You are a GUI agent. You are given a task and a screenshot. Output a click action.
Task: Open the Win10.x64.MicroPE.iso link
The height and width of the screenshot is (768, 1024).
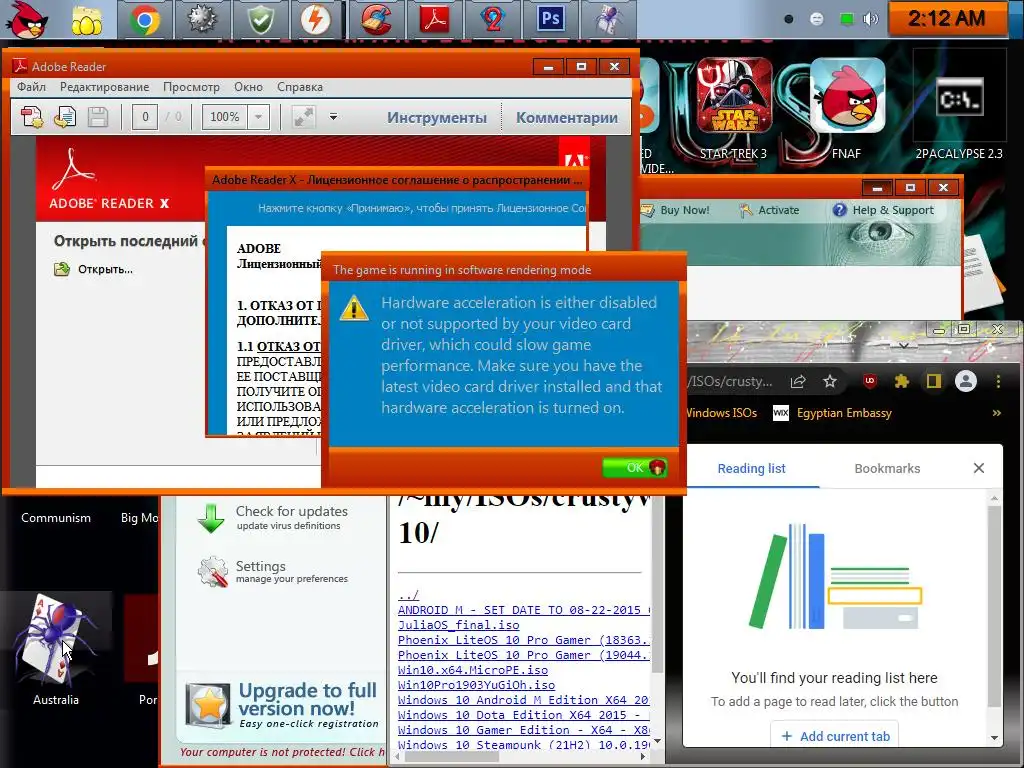click(x=473, y=670)
